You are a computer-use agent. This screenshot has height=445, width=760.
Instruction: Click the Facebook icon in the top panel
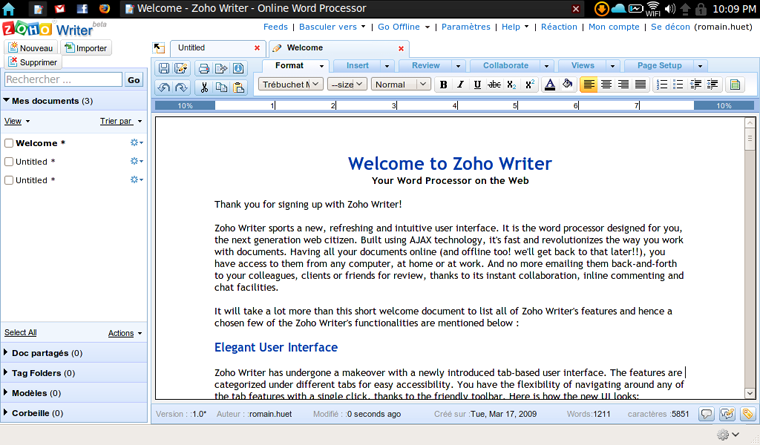point(82,9)
